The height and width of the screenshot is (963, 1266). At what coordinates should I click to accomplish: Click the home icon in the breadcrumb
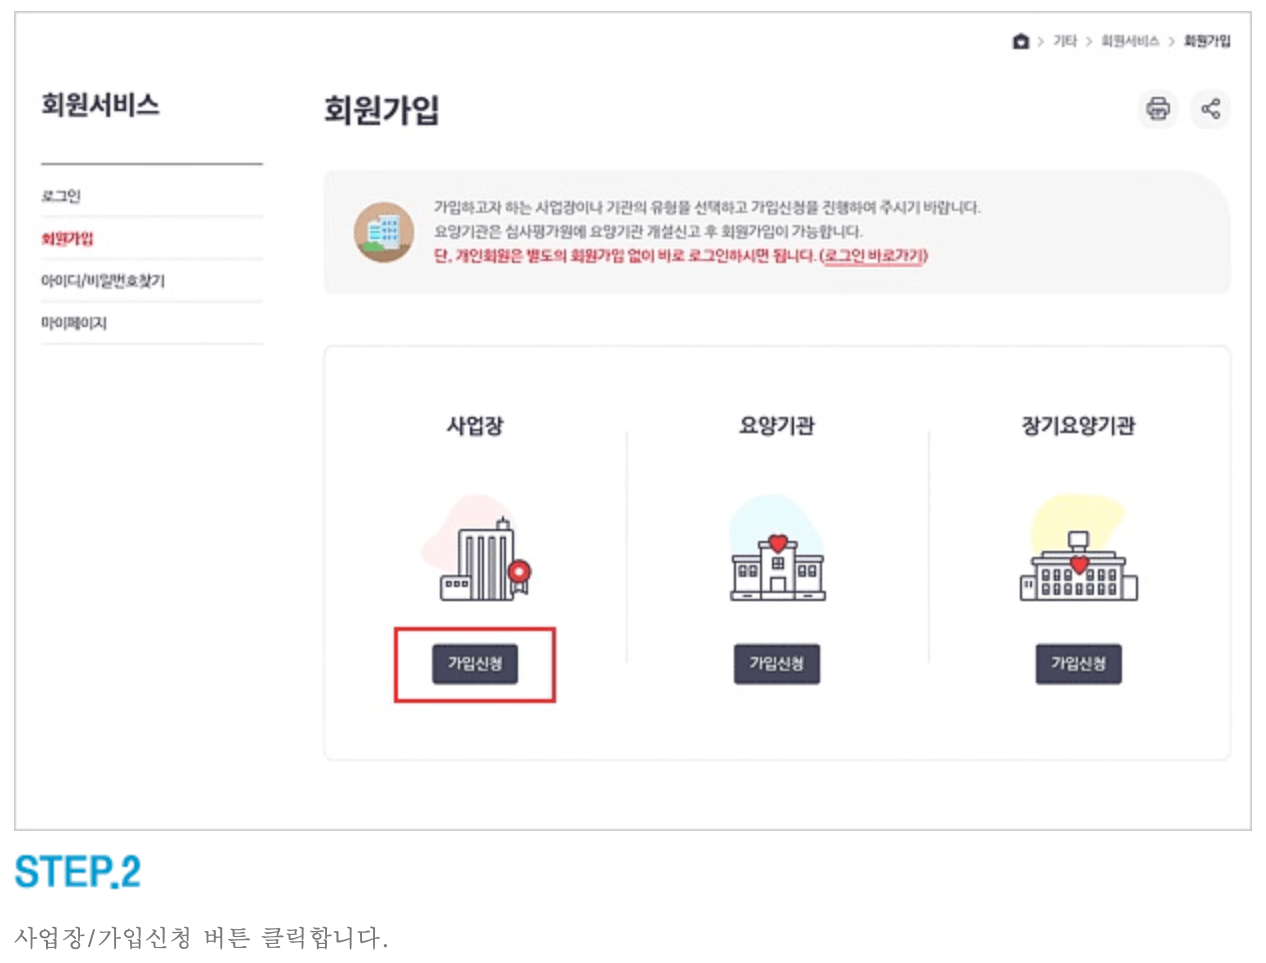click(x=1019, y=42)
